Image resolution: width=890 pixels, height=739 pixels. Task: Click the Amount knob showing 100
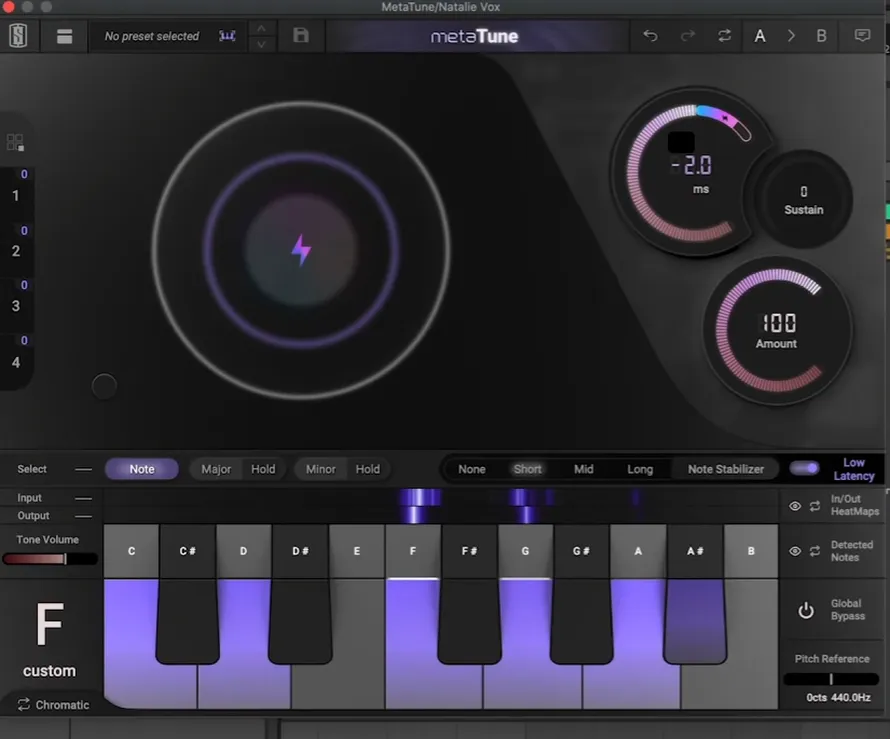click(x=778, y=330)
